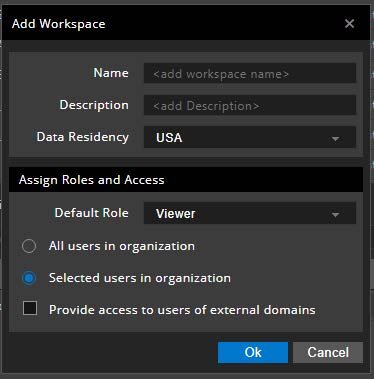This screenshot has width=374, height=379.
Task: Close the Add Workspace dialog with the X icon
Action: pyautogui.click(x=349, y=23)
